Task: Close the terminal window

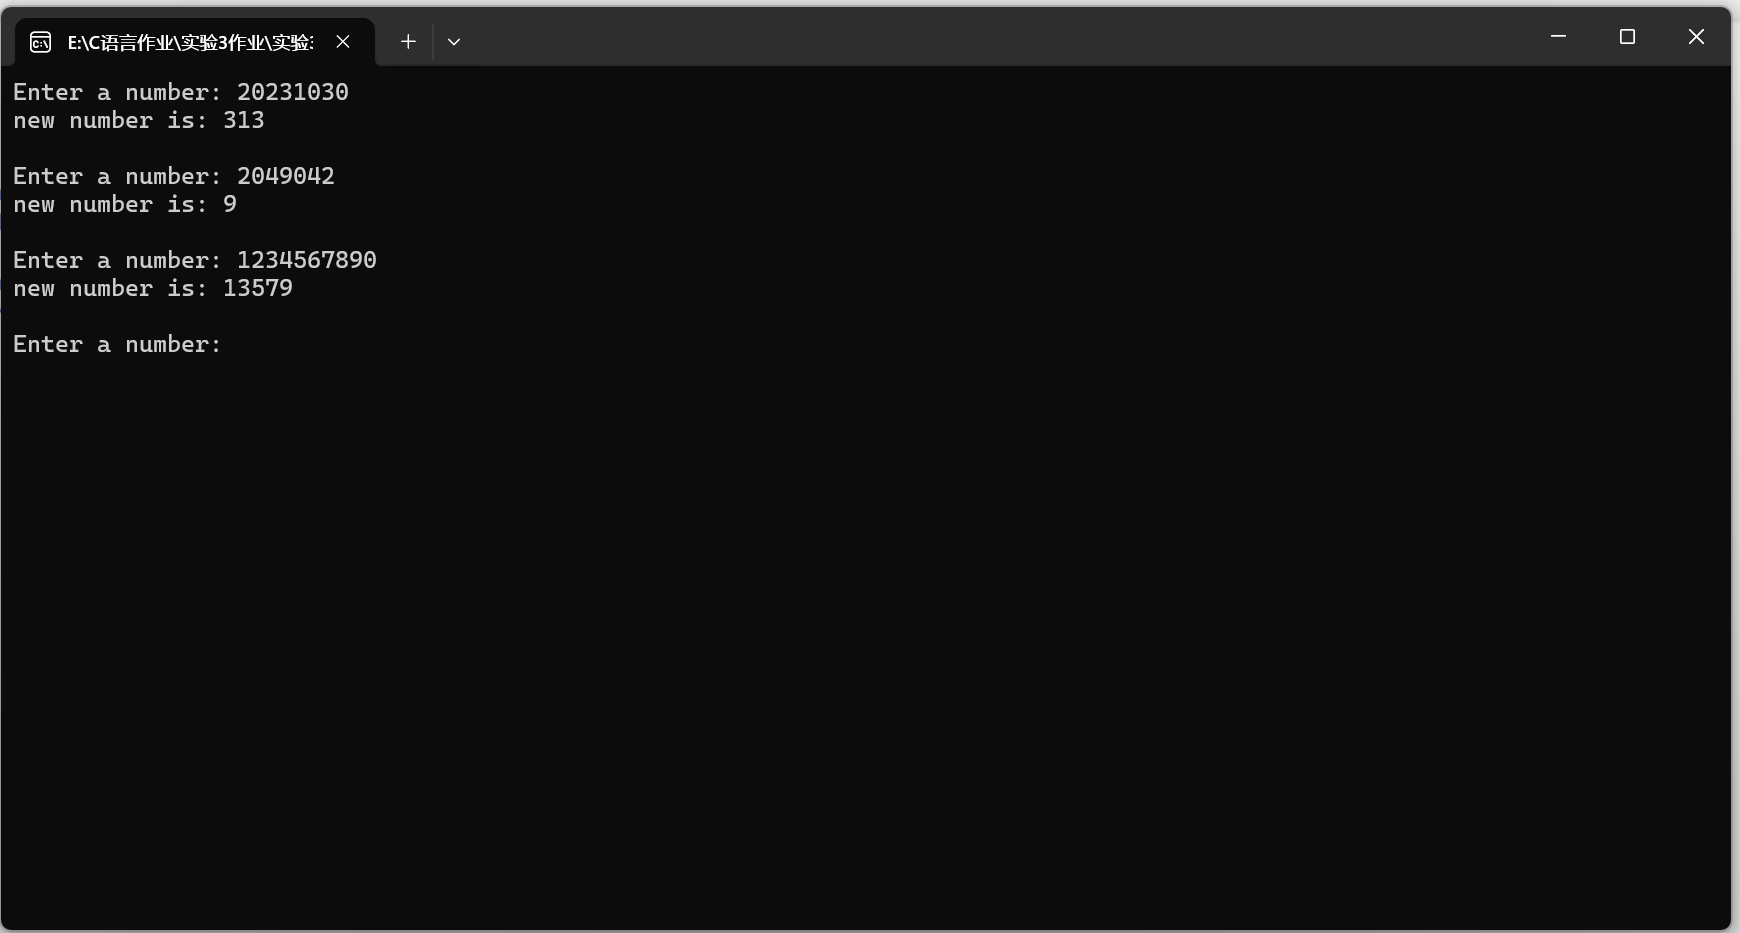Action: (1696, 37)
